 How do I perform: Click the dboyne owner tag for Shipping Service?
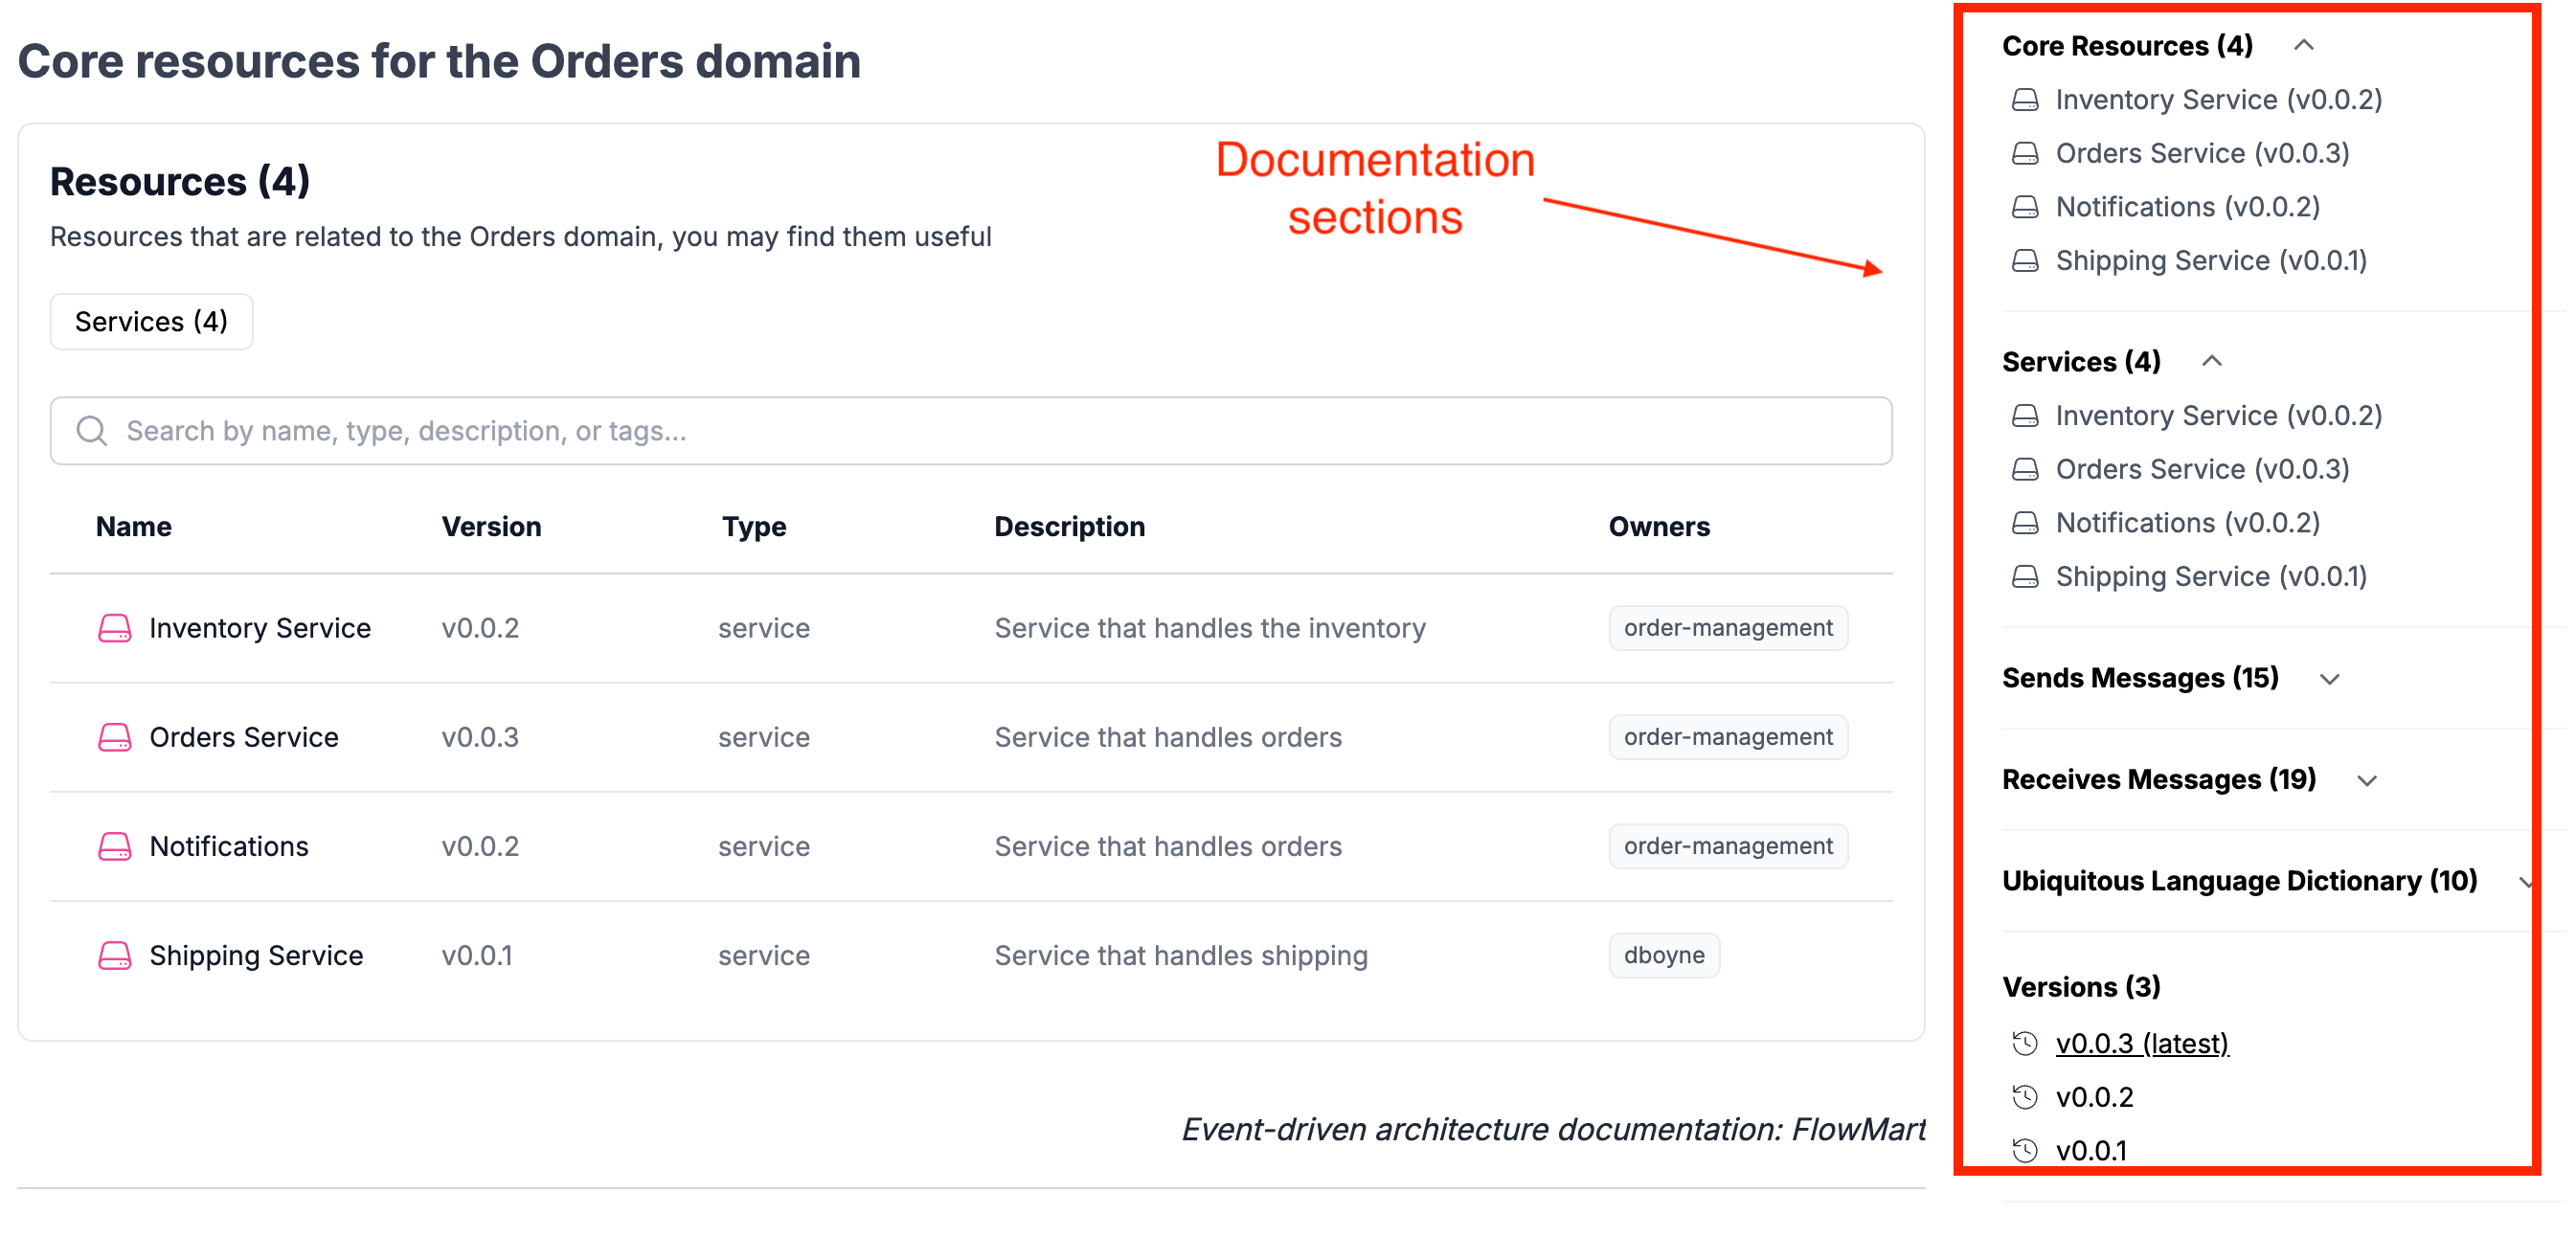pos(1663,955)
